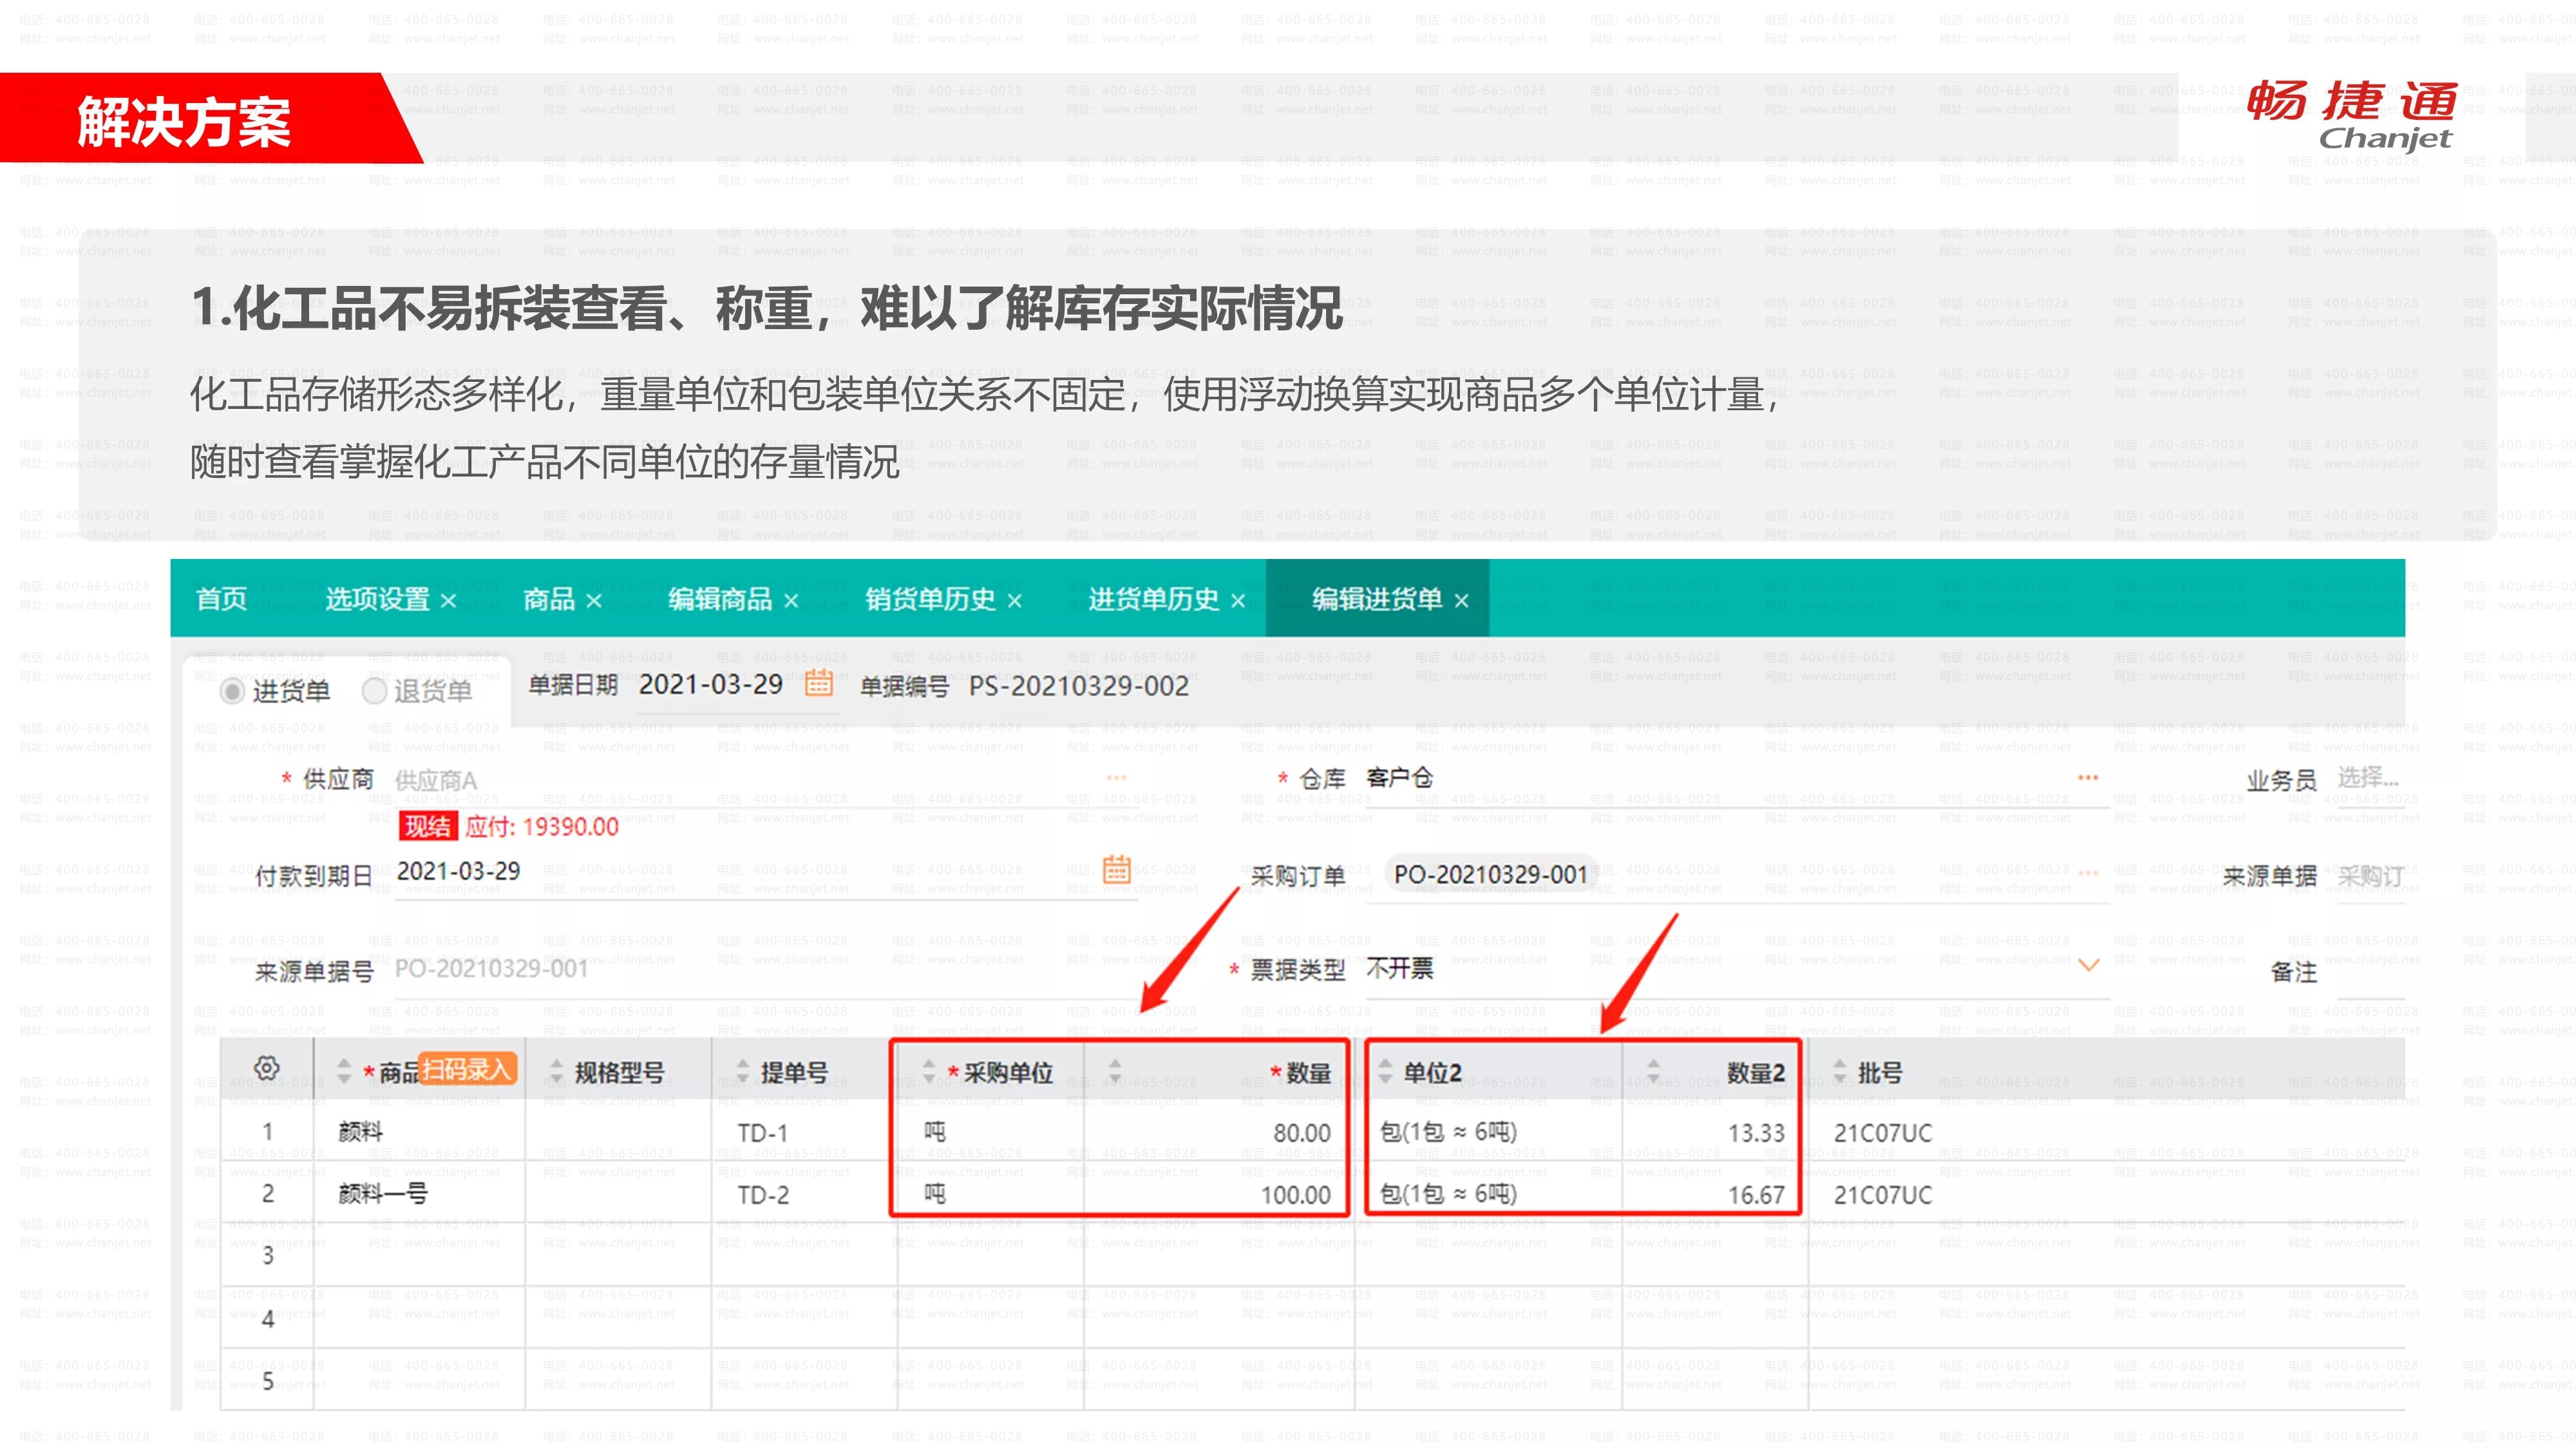Close the 编辑进货单 tab
Screen dimensions: 2576x1449
click(x=1462, y=601)
